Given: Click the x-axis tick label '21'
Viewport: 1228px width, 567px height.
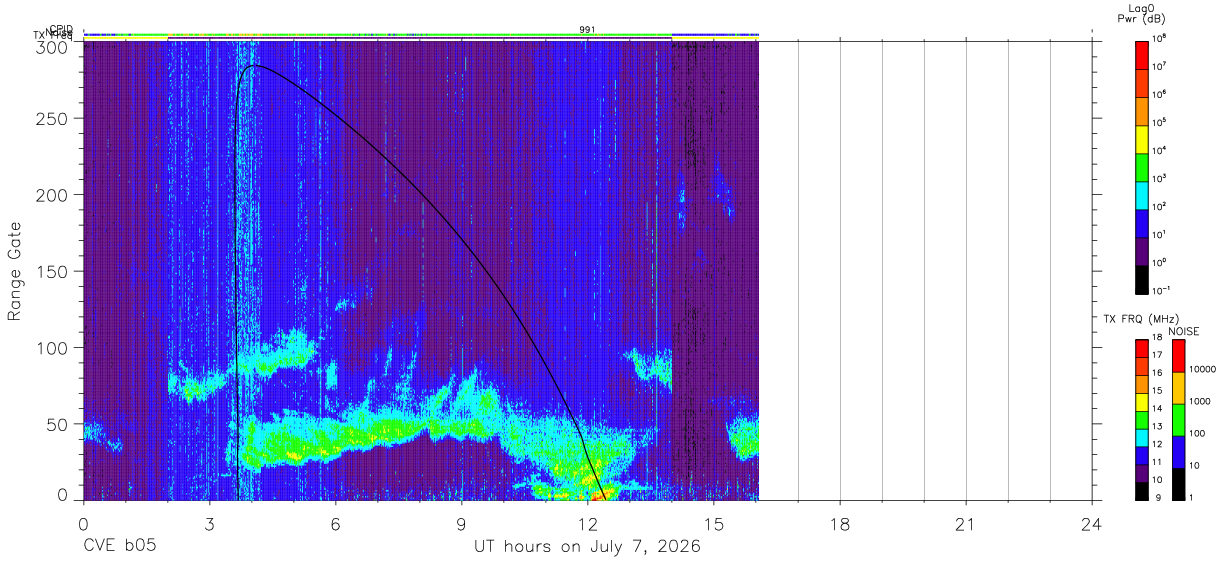Looking at the screenshot, I should 966,524.
